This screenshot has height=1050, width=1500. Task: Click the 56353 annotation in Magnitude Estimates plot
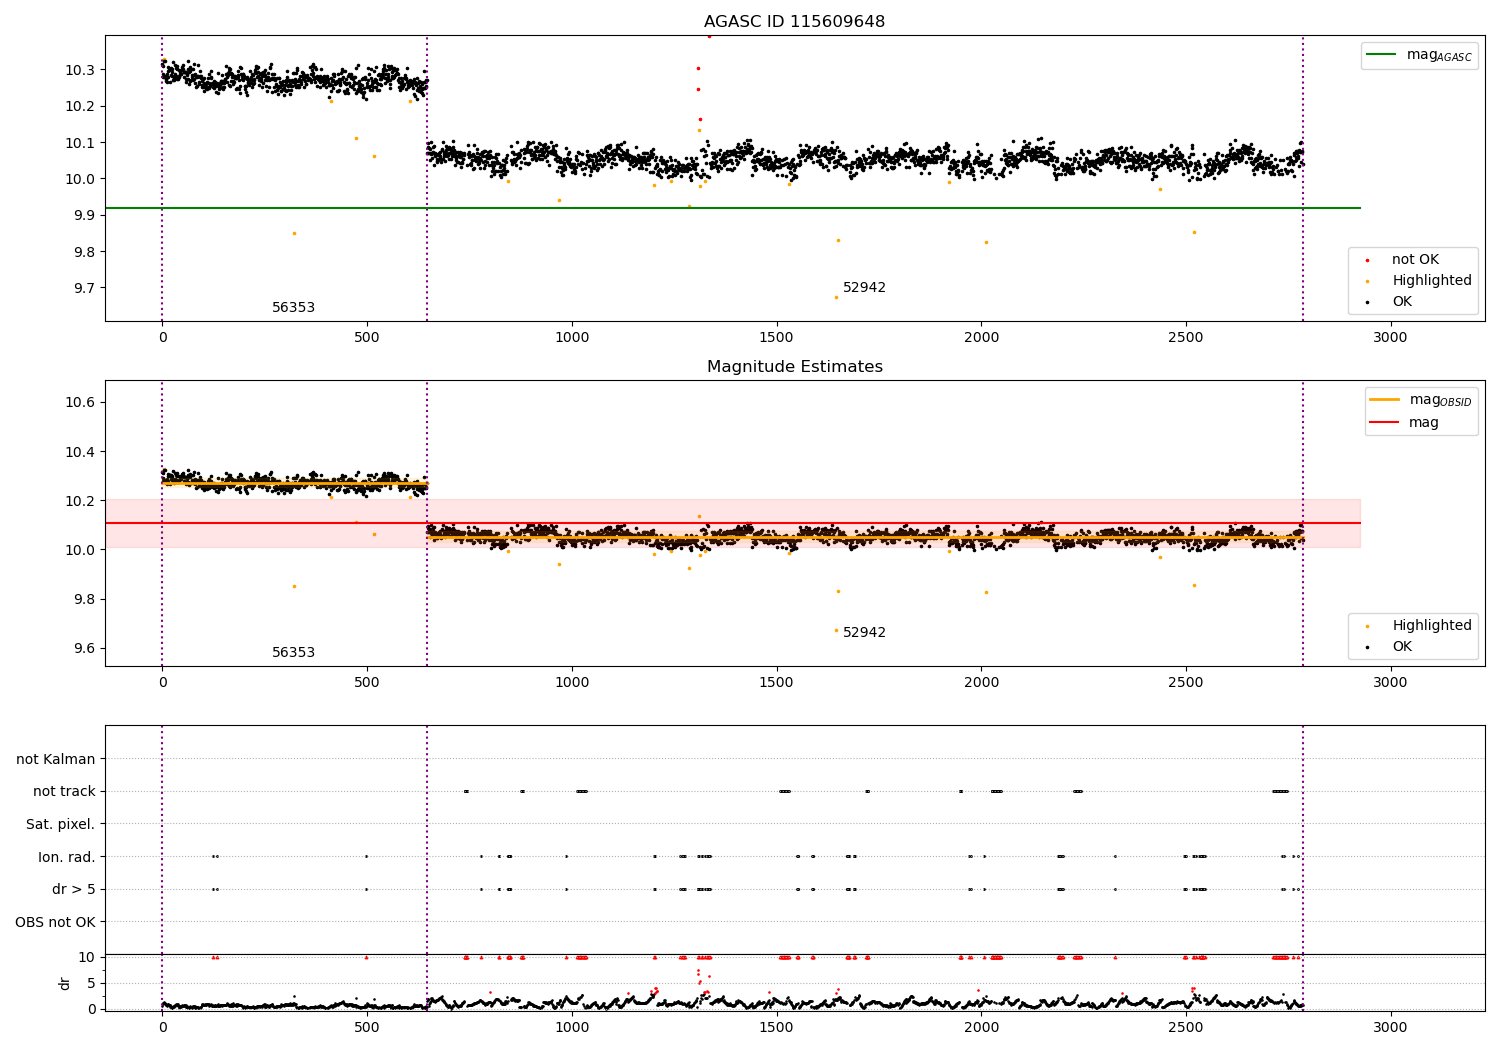293,653
